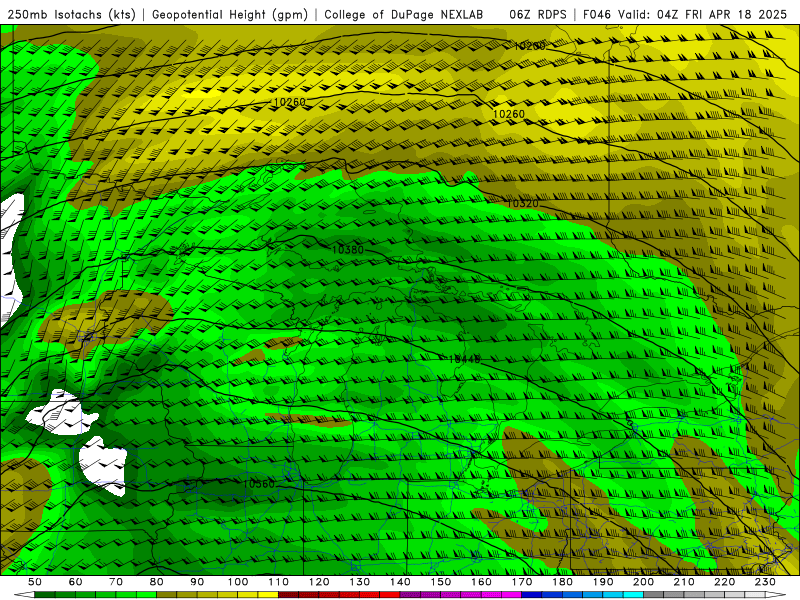The image size is (800, 600).
Task: Click the 10560 height contour label
Action: [259, 484]
